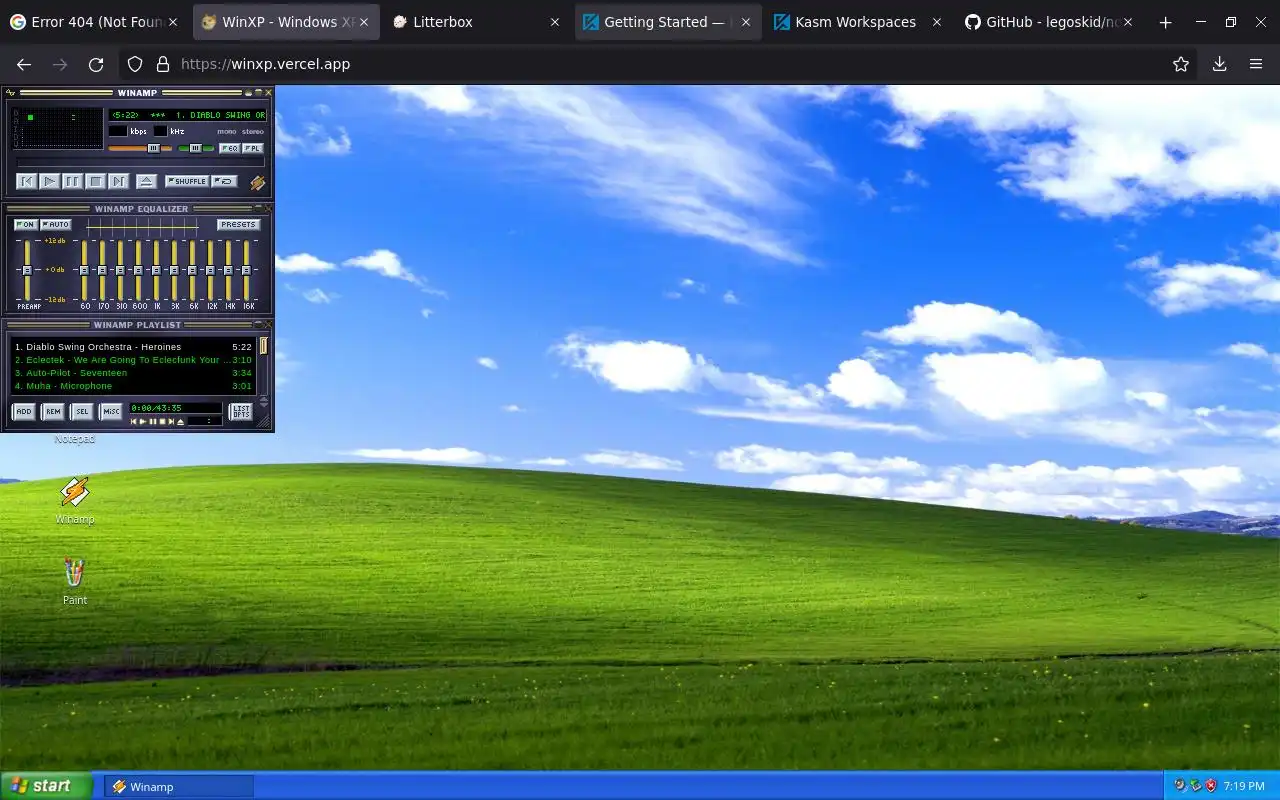
Task: Switch to the Getting Started browser tab
Action: (668, 22)
